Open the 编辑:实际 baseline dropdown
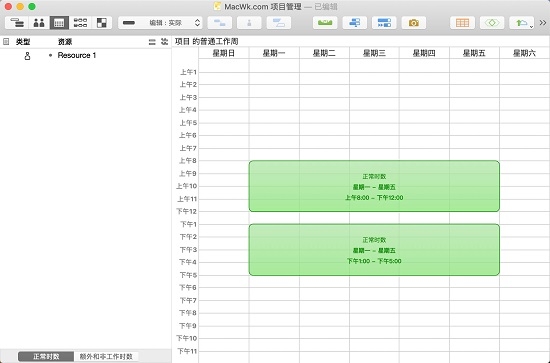550x363 pixels. (160, 23)
